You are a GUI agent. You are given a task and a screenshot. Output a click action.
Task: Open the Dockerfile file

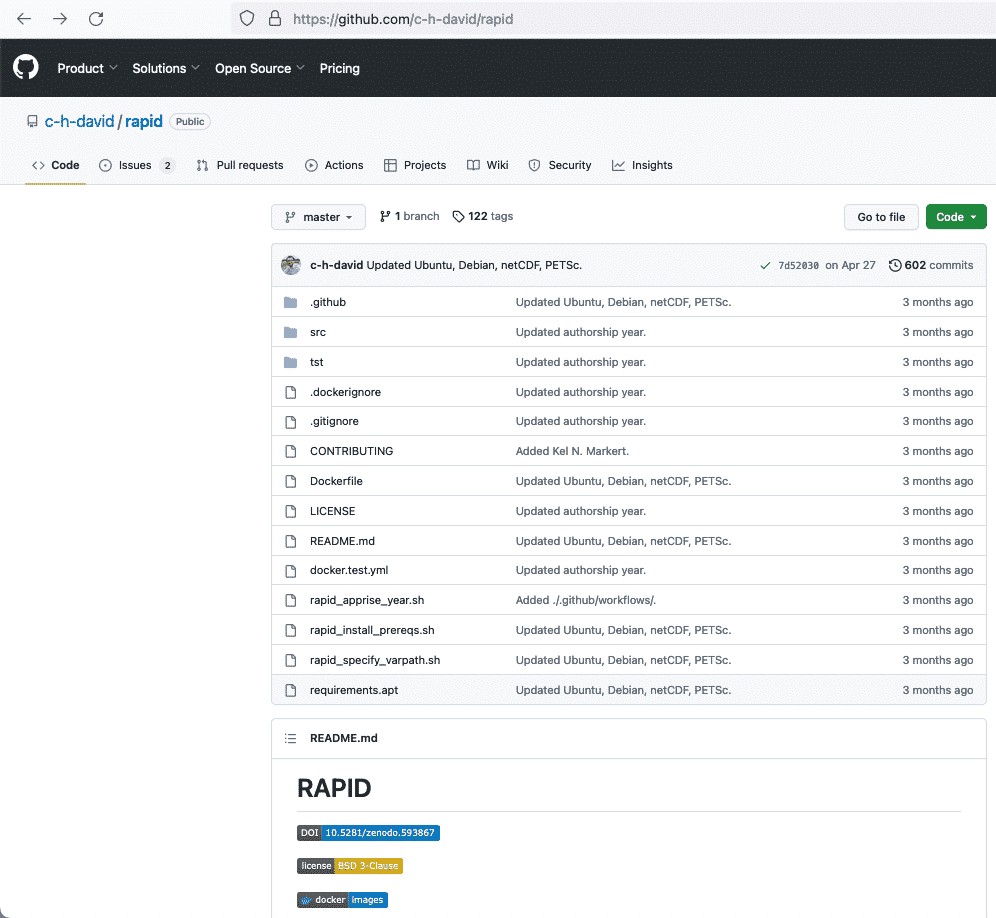point(336,481)
